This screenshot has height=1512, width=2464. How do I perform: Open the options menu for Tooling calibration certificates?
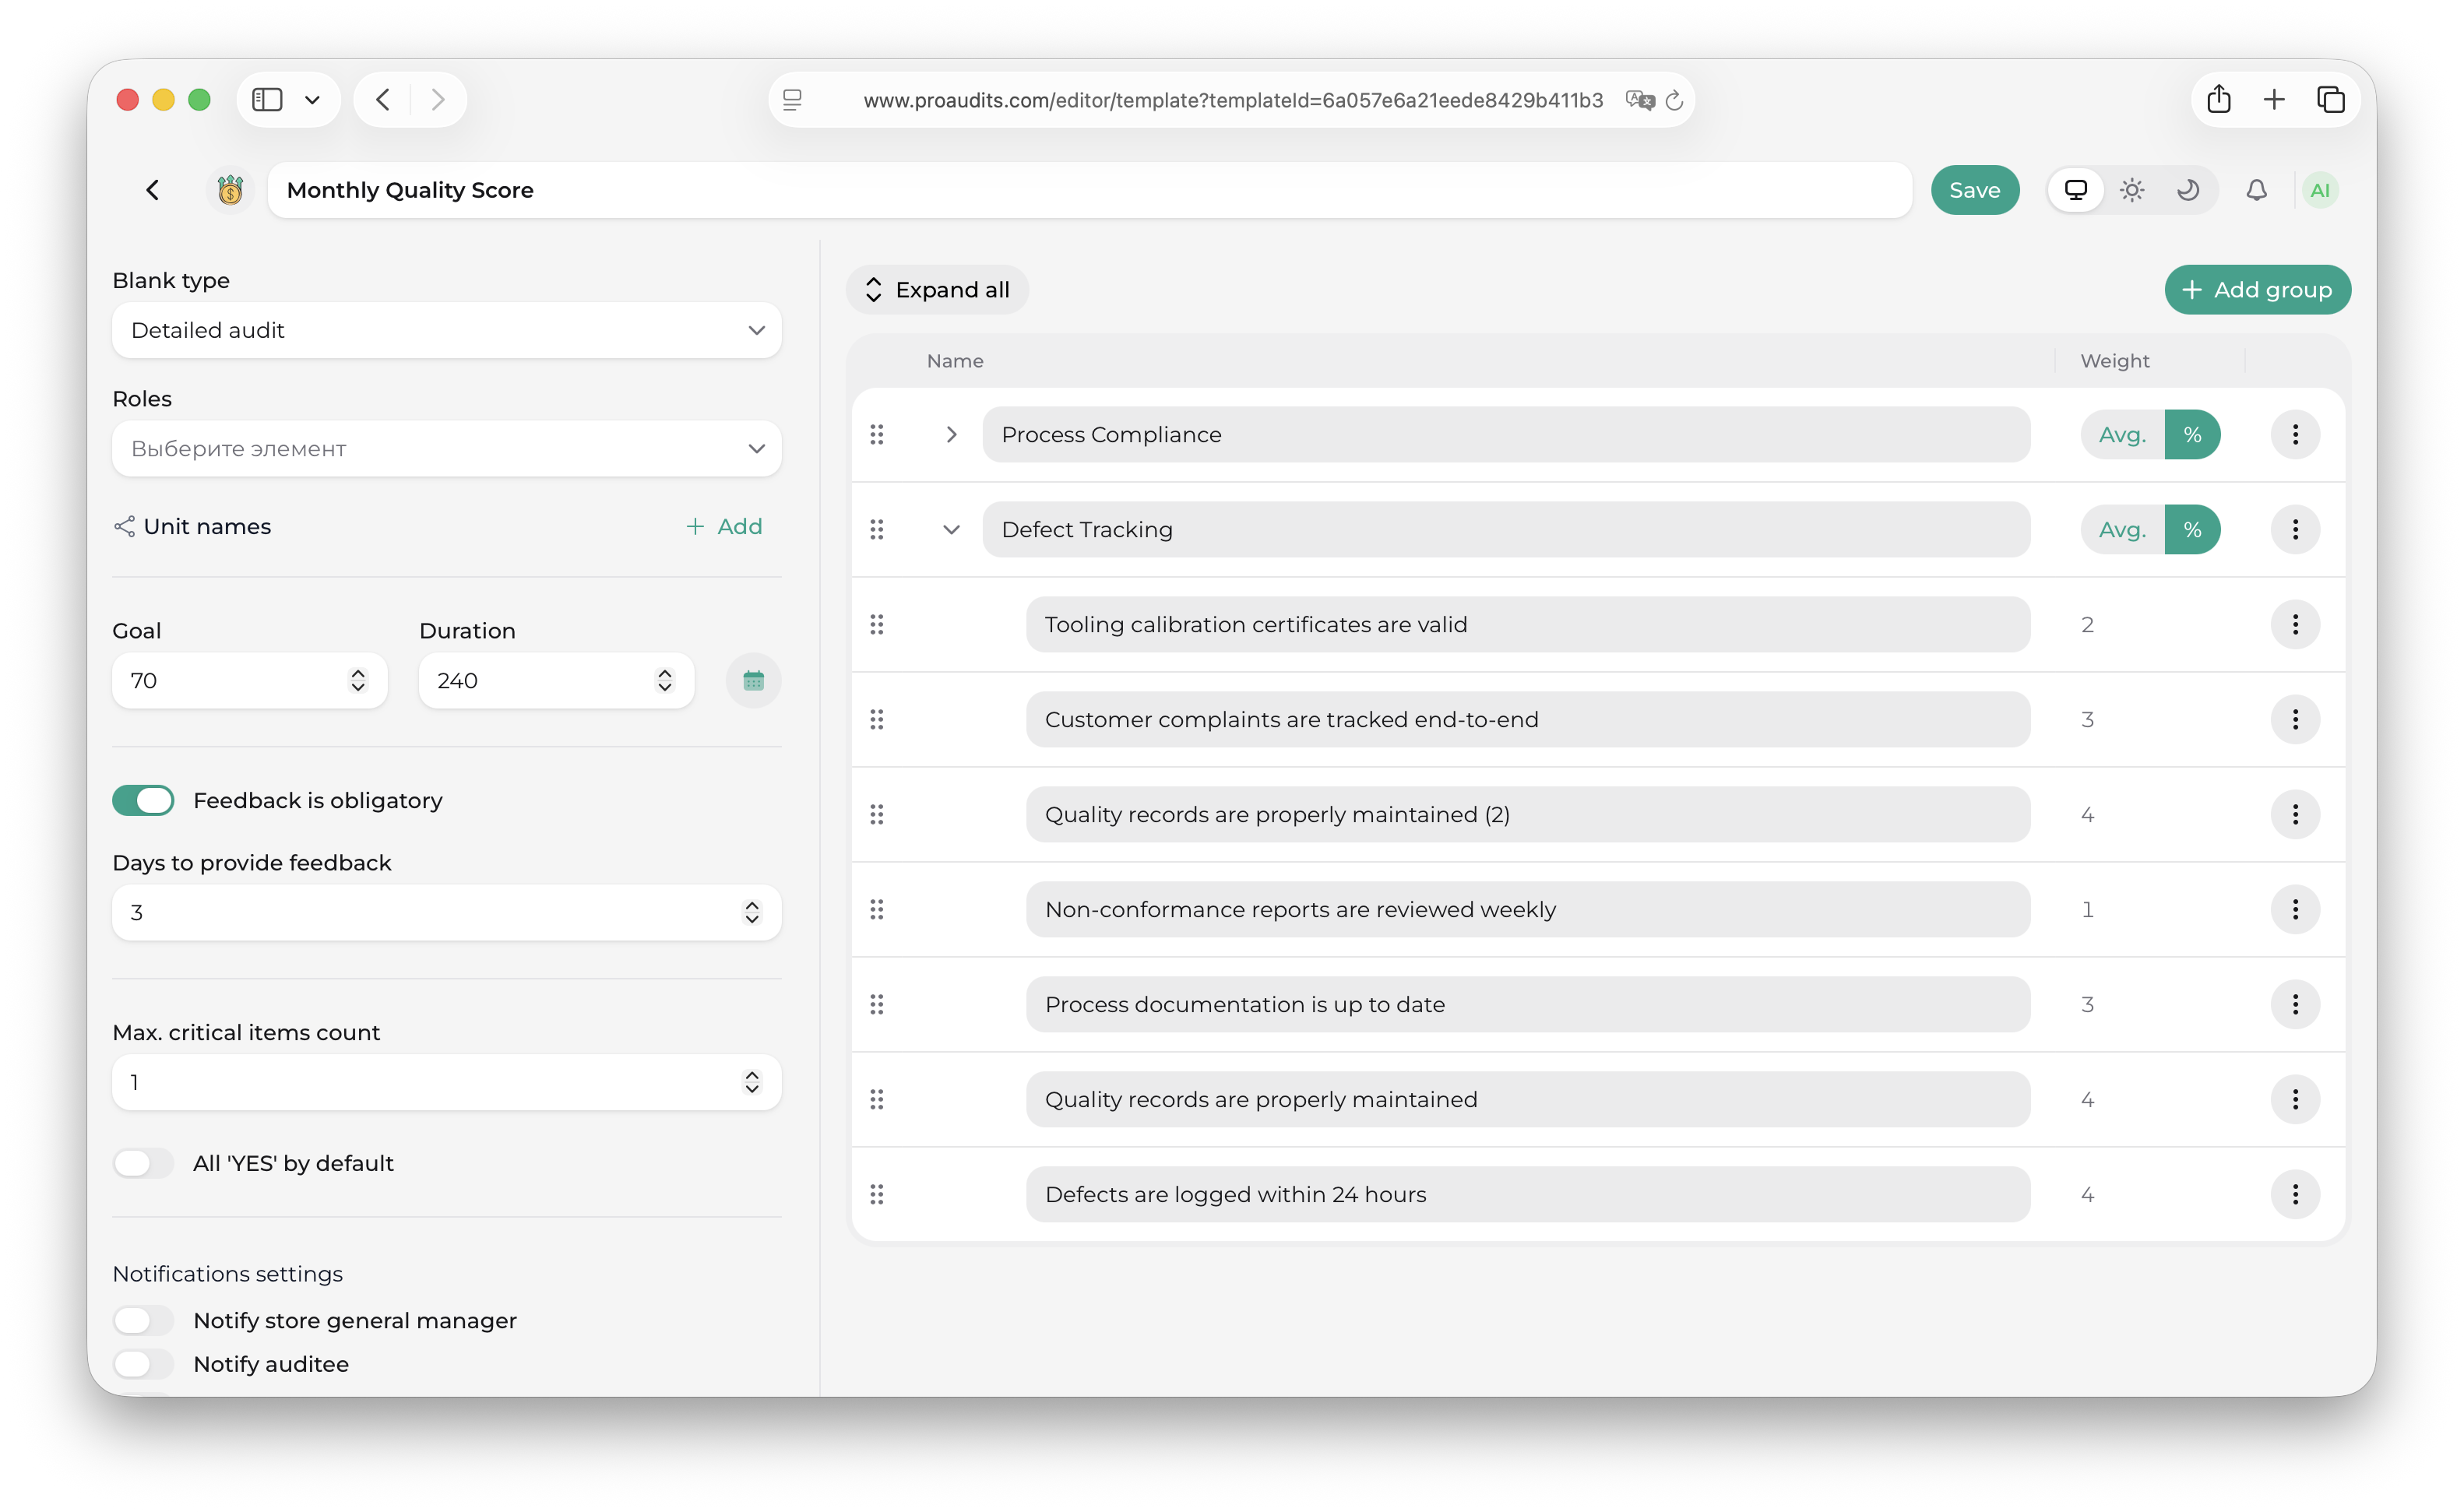(2295, 624)
